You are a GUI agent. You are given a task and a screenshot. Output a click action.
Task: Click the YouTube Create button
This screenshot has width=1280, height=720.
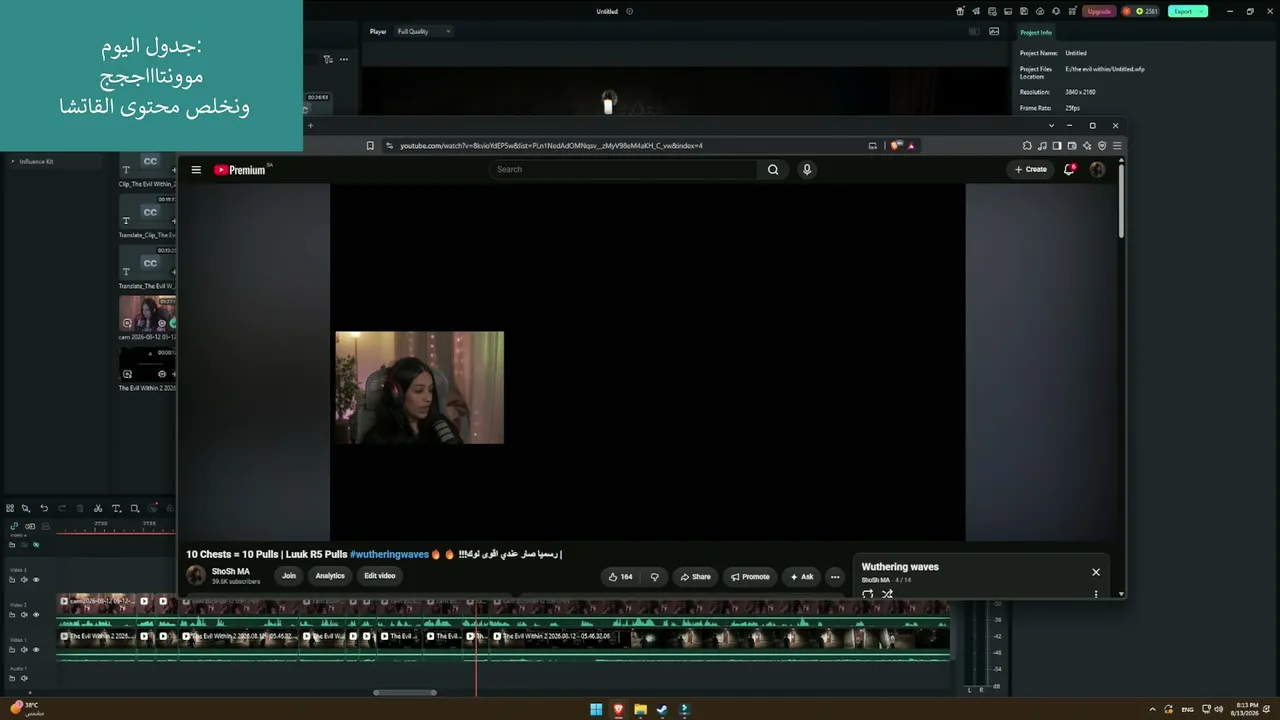(x=1031, y=170)
